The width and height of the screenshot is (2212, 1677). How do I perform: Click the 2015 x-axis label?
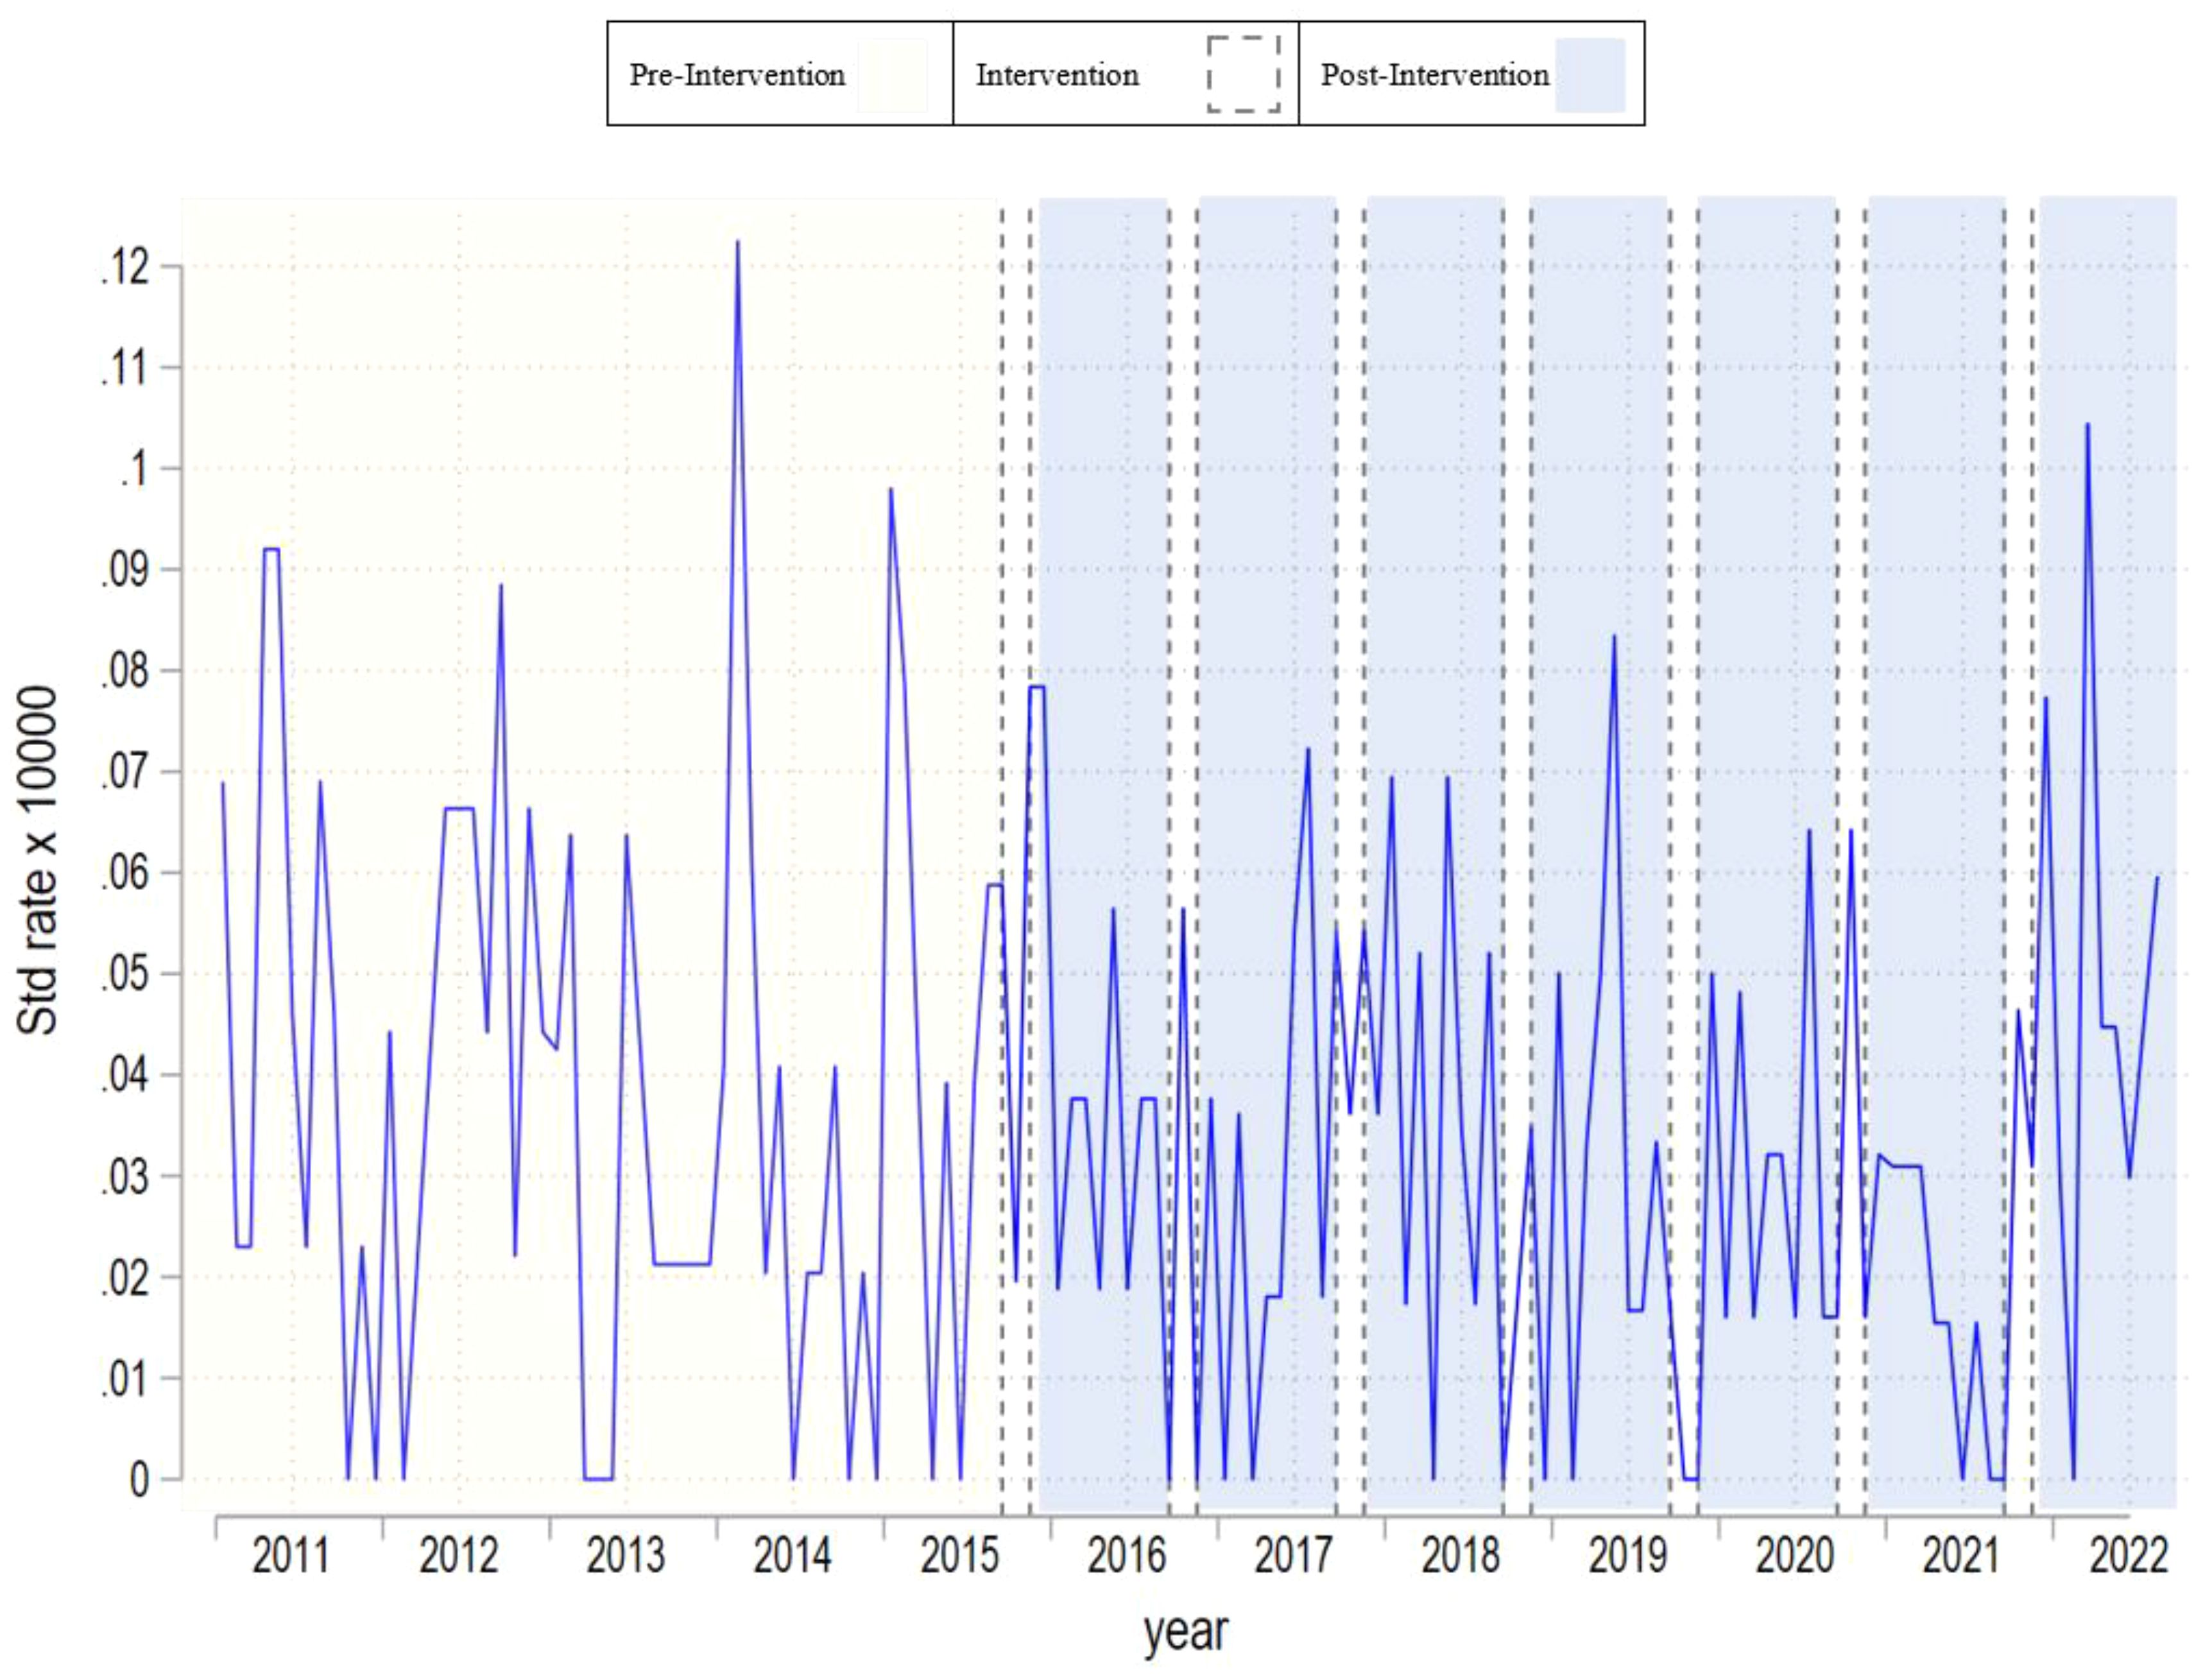pos(959,1555)
